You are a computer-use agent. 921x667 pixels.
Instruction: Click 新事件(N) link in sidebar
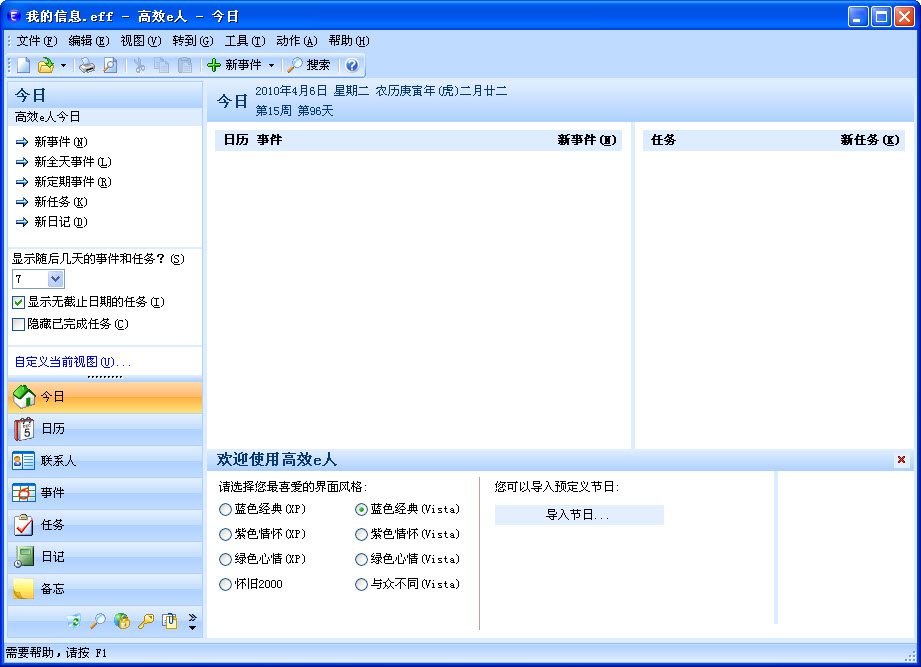coord(60,142)
